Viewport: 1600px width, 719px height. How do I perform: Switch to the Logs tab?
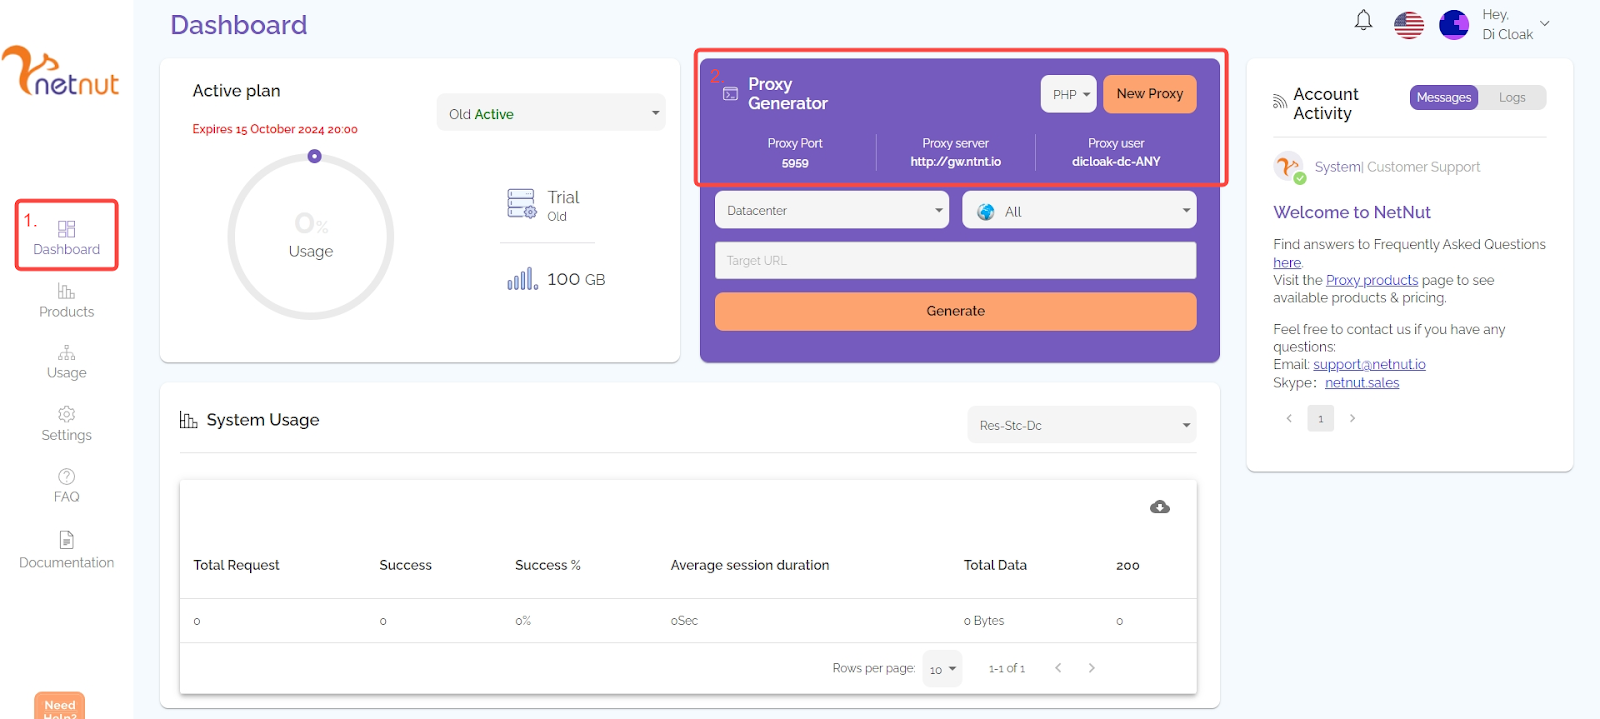pyautogui.click(x=1512, y=97)
